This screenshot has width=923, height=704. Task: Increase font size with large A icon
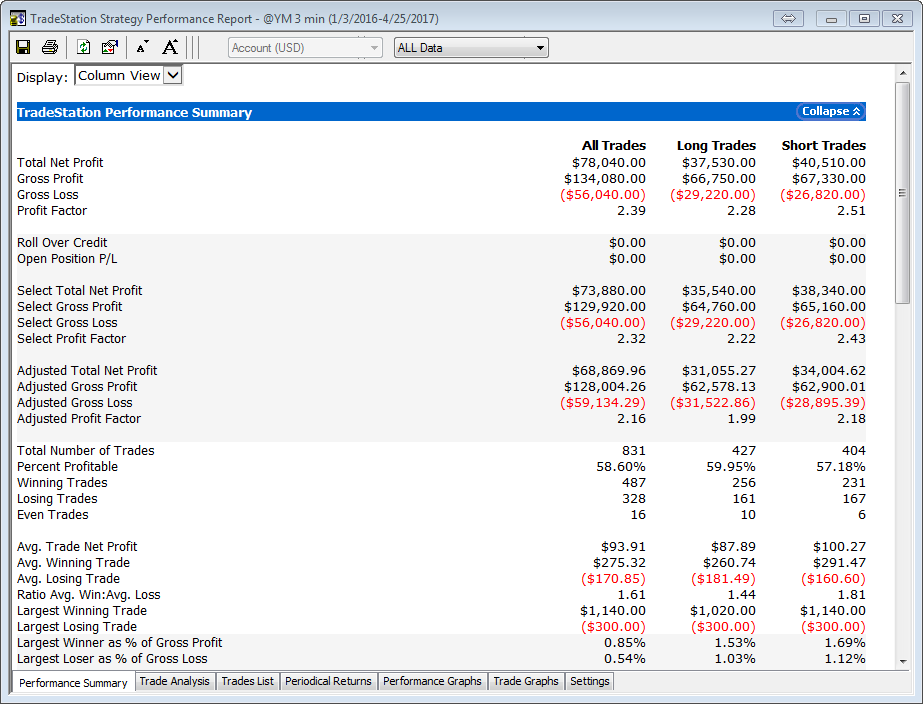[170, 47]
